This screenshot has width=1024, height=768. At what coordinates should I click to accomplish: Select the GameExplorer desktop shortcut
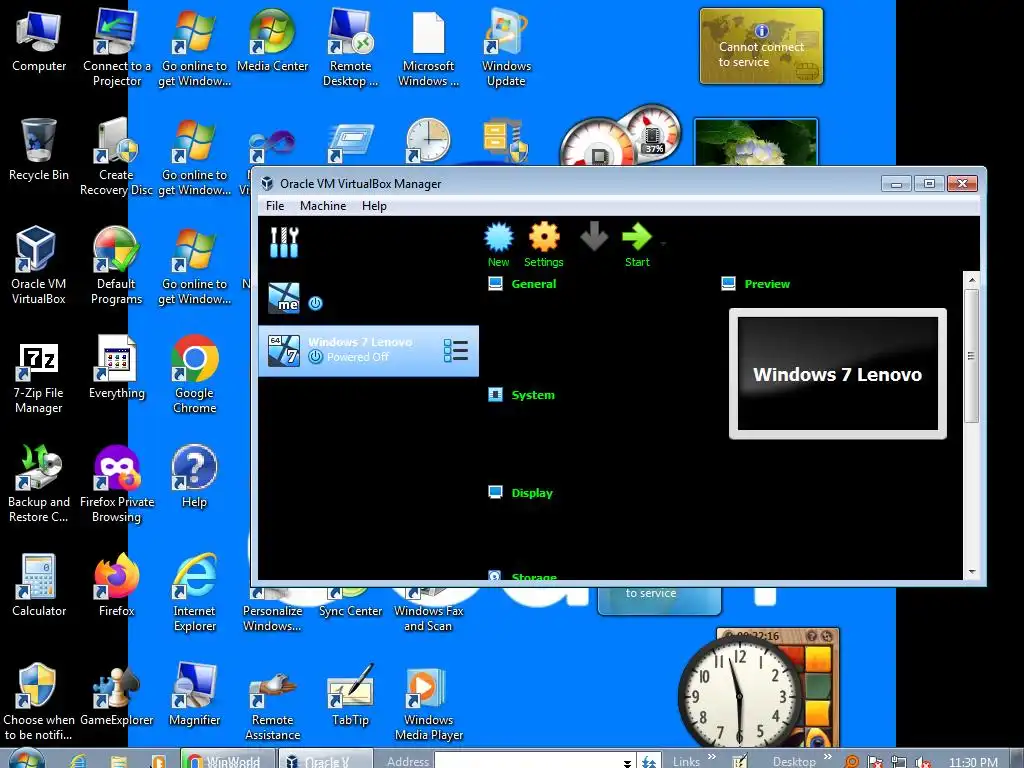pos(117,694)
